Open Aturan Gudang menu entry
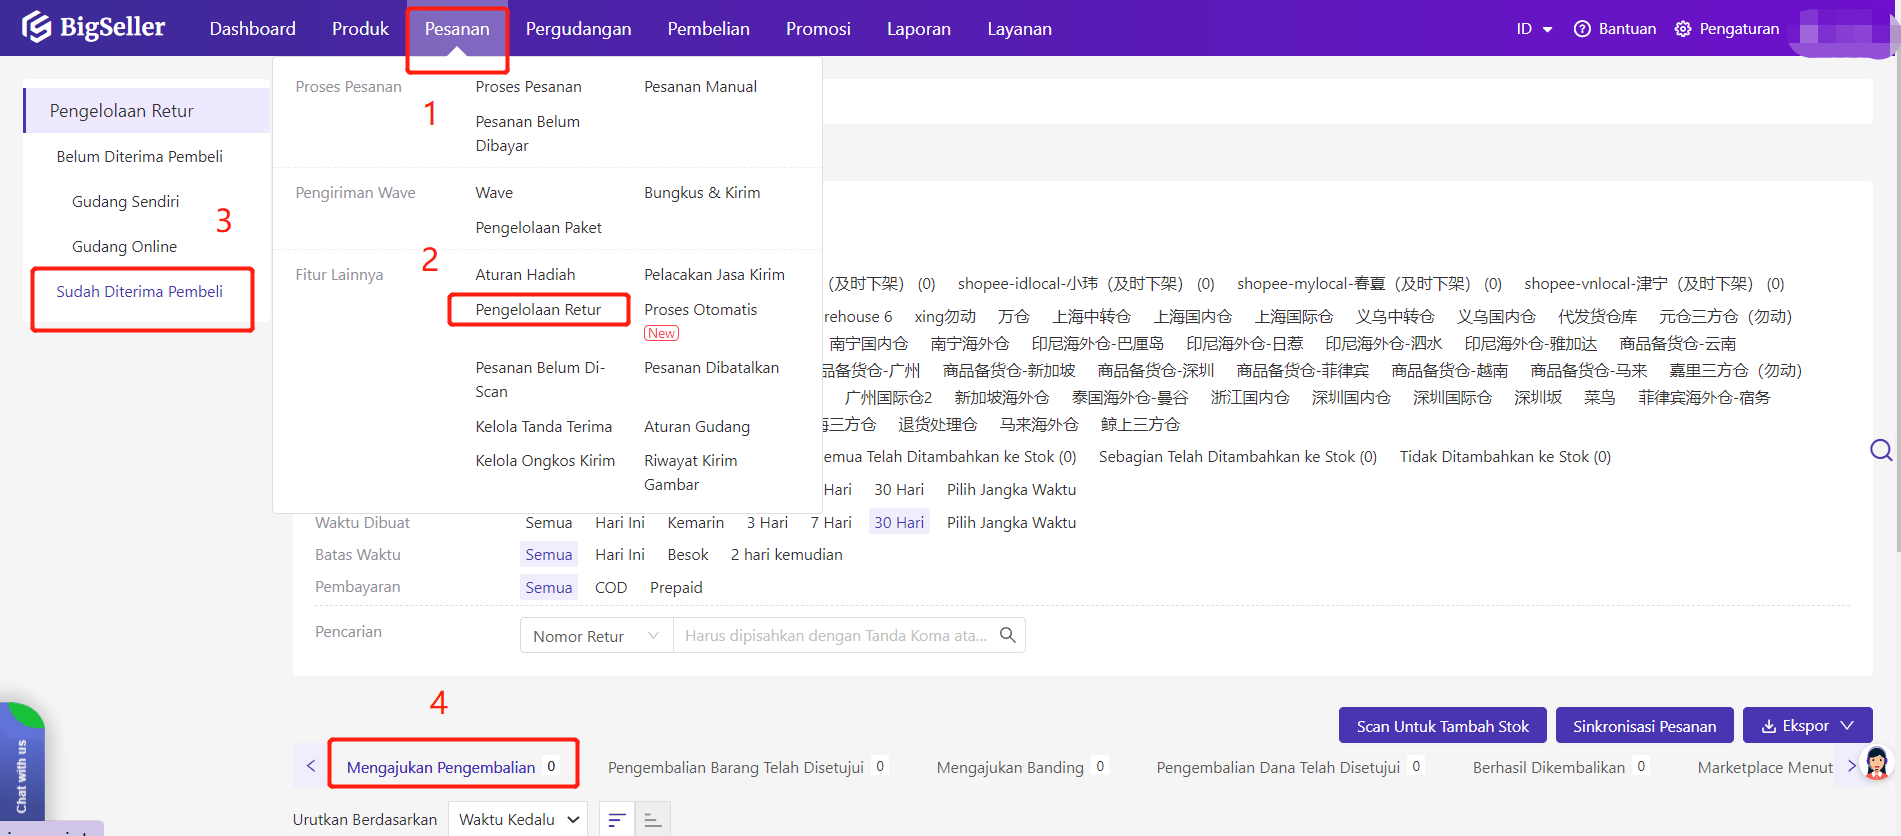The image size is (1901, 836). (x=697, y=427)
